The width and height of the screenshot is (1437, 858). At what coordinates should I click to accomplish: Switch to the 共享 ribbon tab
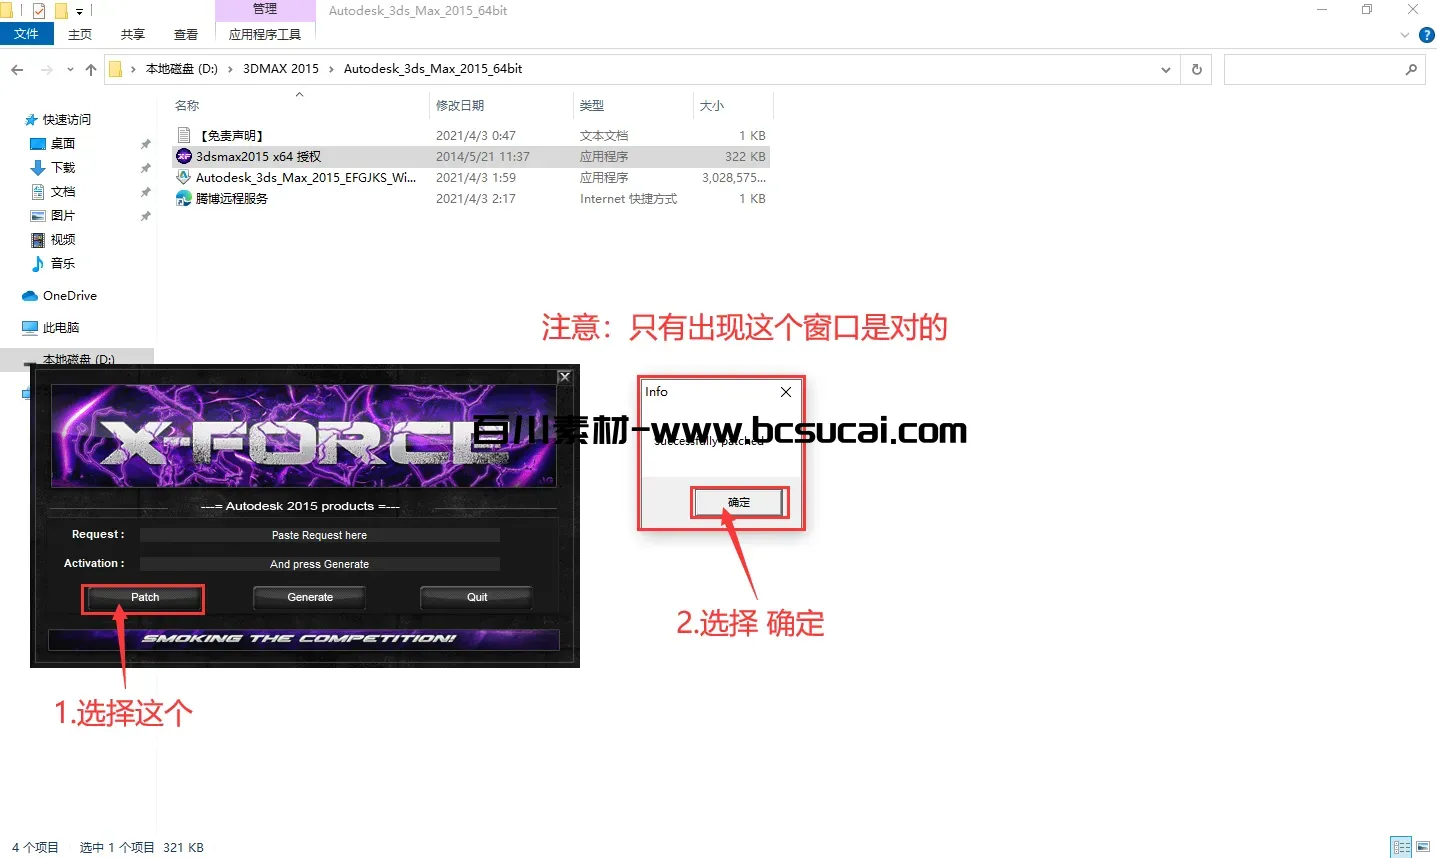click(x=133, y=34)
